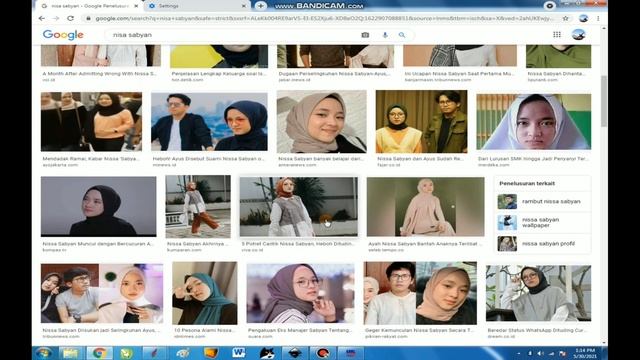Open the Windows Start menu
Viewport: 640px width, 360px height.
(43, 353)
